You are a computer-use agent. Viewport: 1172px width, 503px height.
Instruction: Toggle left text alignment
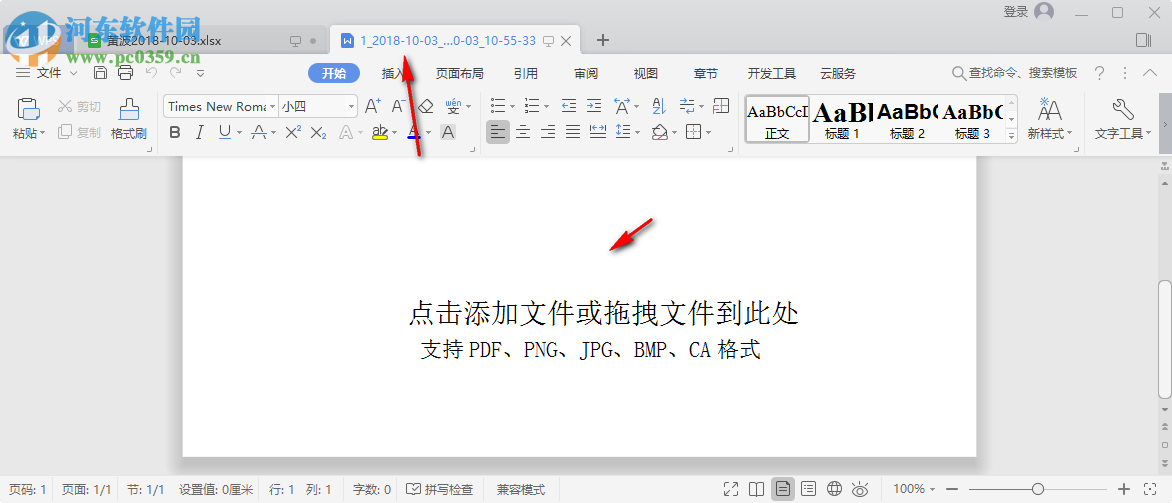498,132
